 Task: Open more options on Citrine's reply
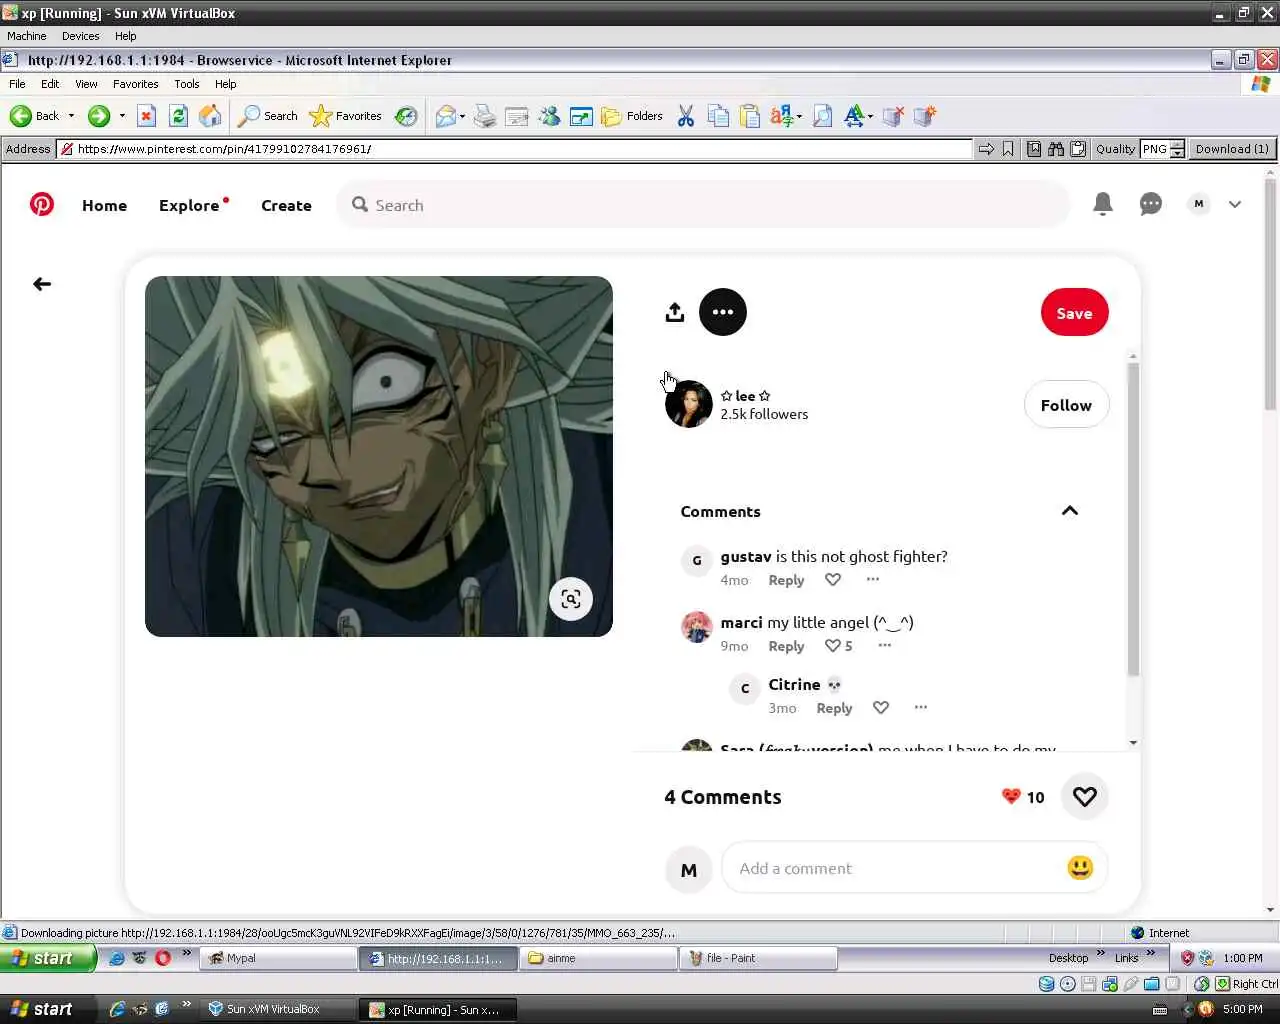click(921, 707)
